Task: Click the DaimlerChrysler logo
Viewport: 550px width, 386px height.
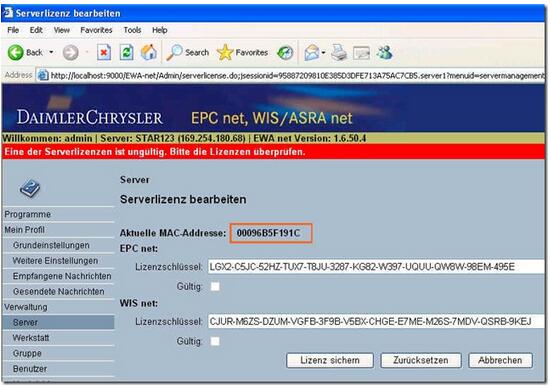Action: 90,118
